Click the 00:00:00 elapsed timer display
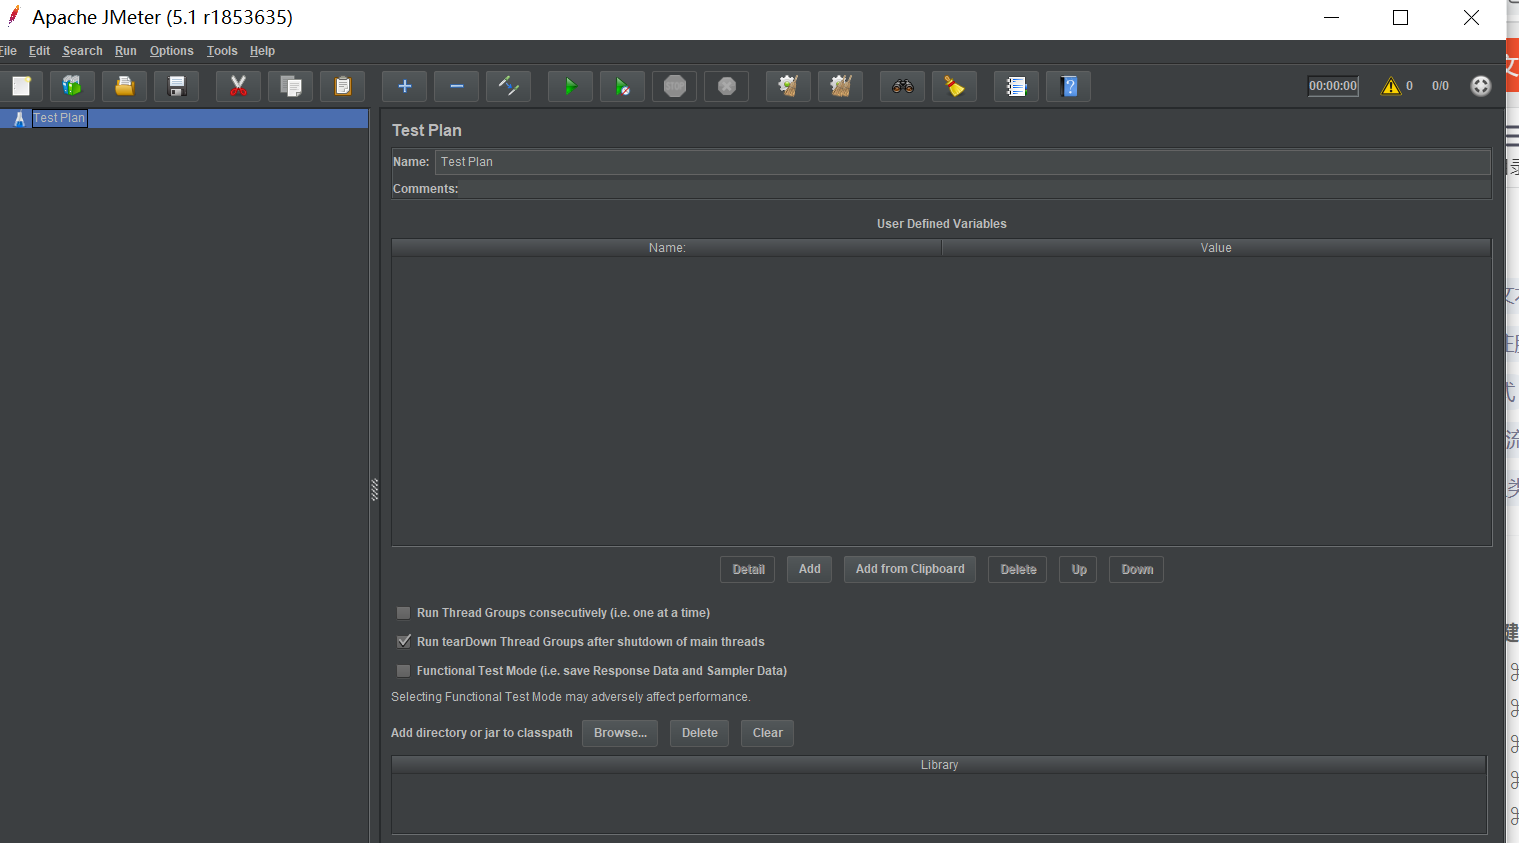This screenshot has width=1519, height=843. click(x=1333, y=86)
